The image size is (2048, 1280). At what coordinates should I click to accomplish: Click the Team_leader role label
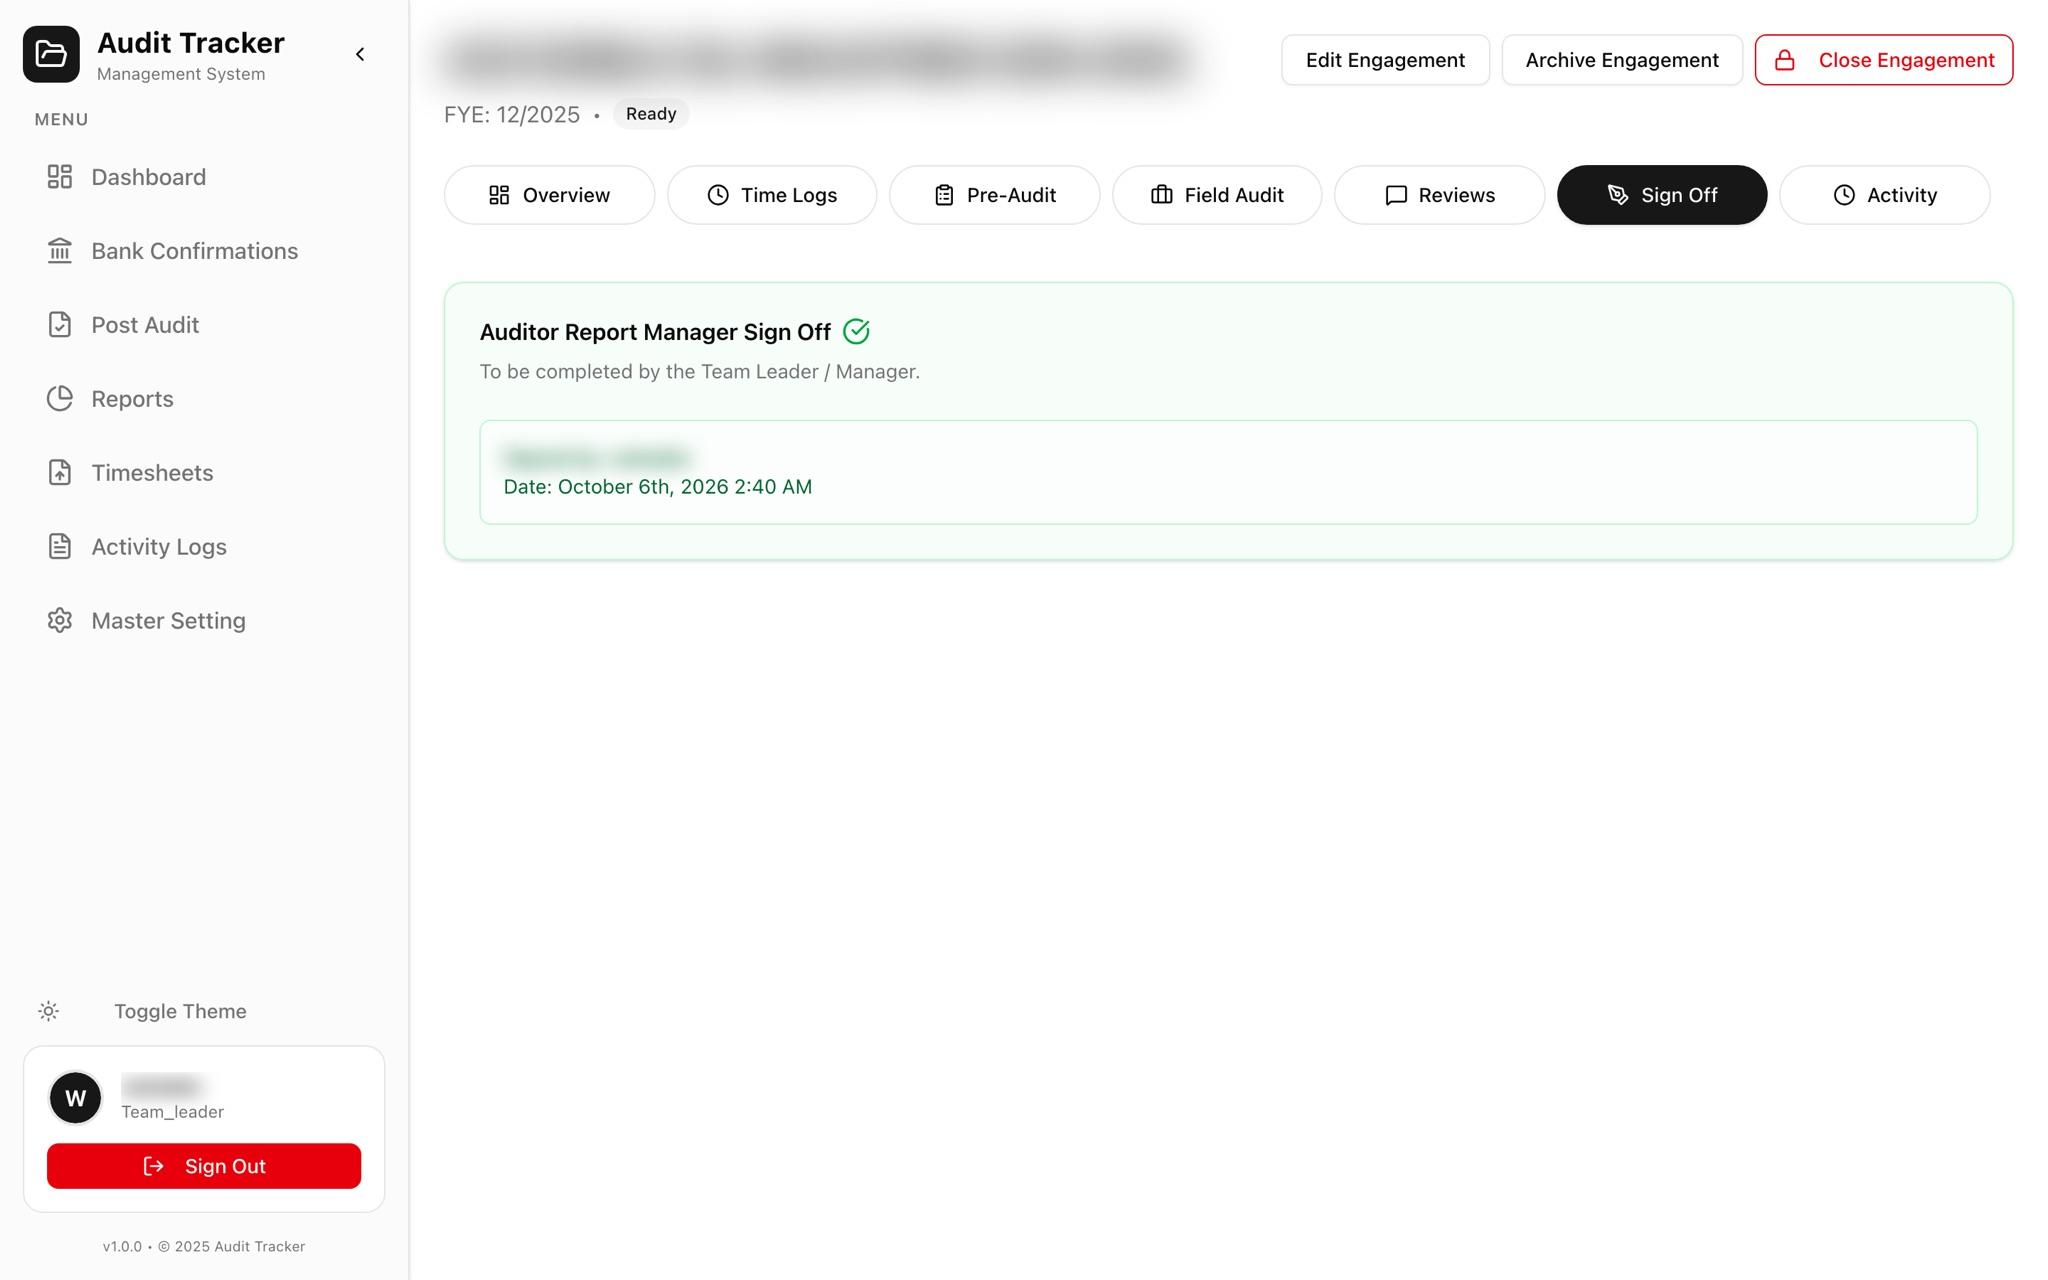tap(172, 1112)
